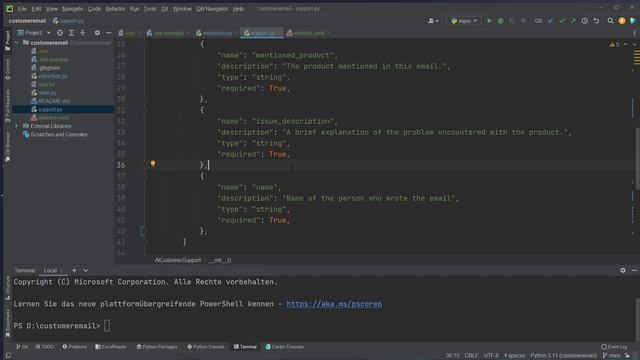Run the main configuration with the green play button
The image size is (640, 360).
pos(489,21)
